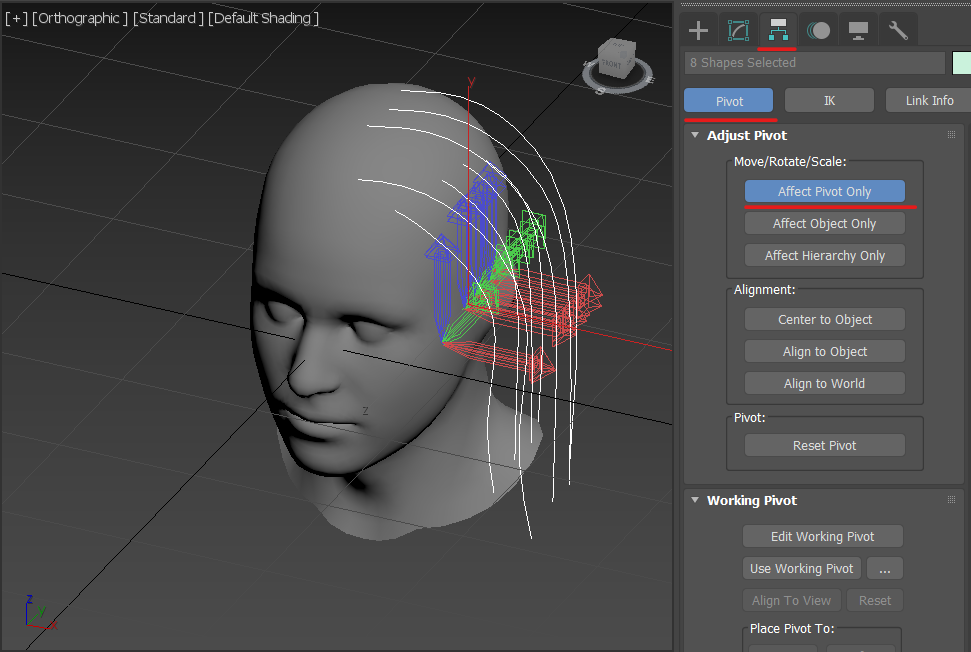Toggle Affect Pivot Only mode
The height and width of the screenshot is (652, 971).
click(824, 191)
